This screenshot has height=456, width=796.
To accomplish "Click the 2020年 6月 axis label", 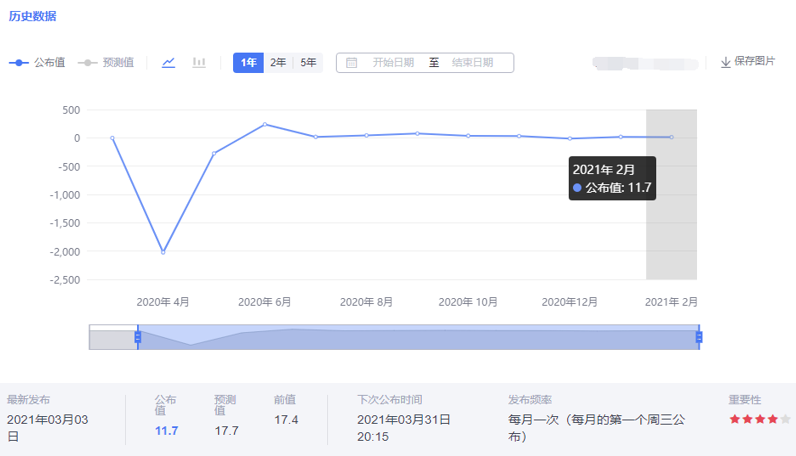I will click(264, 302).
